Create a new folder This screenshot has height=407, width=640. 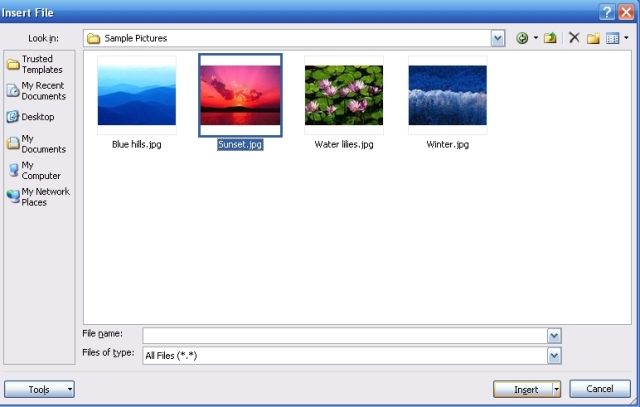pyautogui.click(x=593, y=38)
